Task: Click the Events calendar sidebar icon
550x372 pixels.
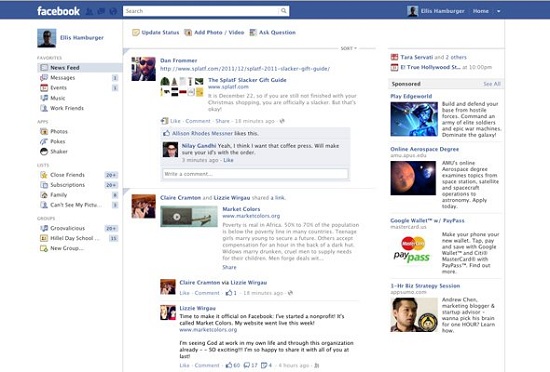Action: pyautogui.click(x=44, y=88)
